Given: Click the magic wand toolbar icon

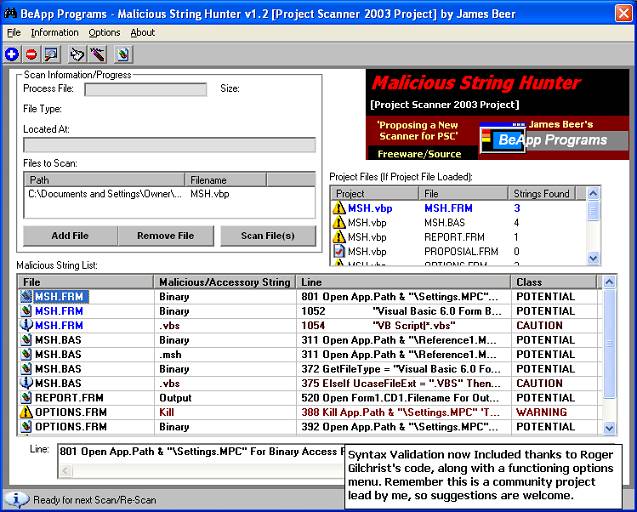Looking at the screenshot, I should point(97,54).
